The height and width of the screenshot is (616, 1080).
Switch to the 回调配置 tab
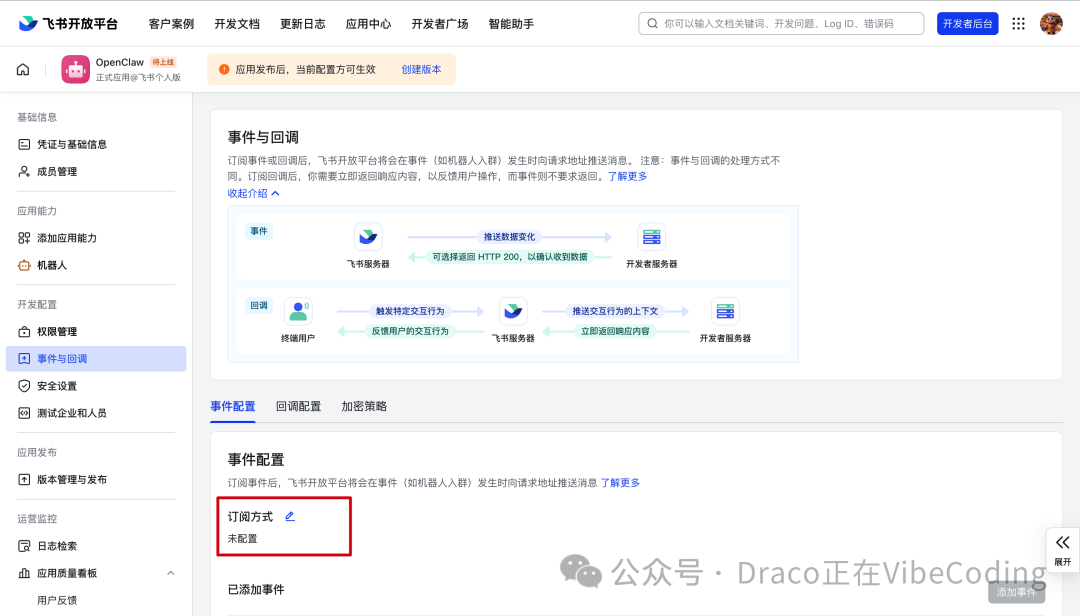(x=300, y=406)
